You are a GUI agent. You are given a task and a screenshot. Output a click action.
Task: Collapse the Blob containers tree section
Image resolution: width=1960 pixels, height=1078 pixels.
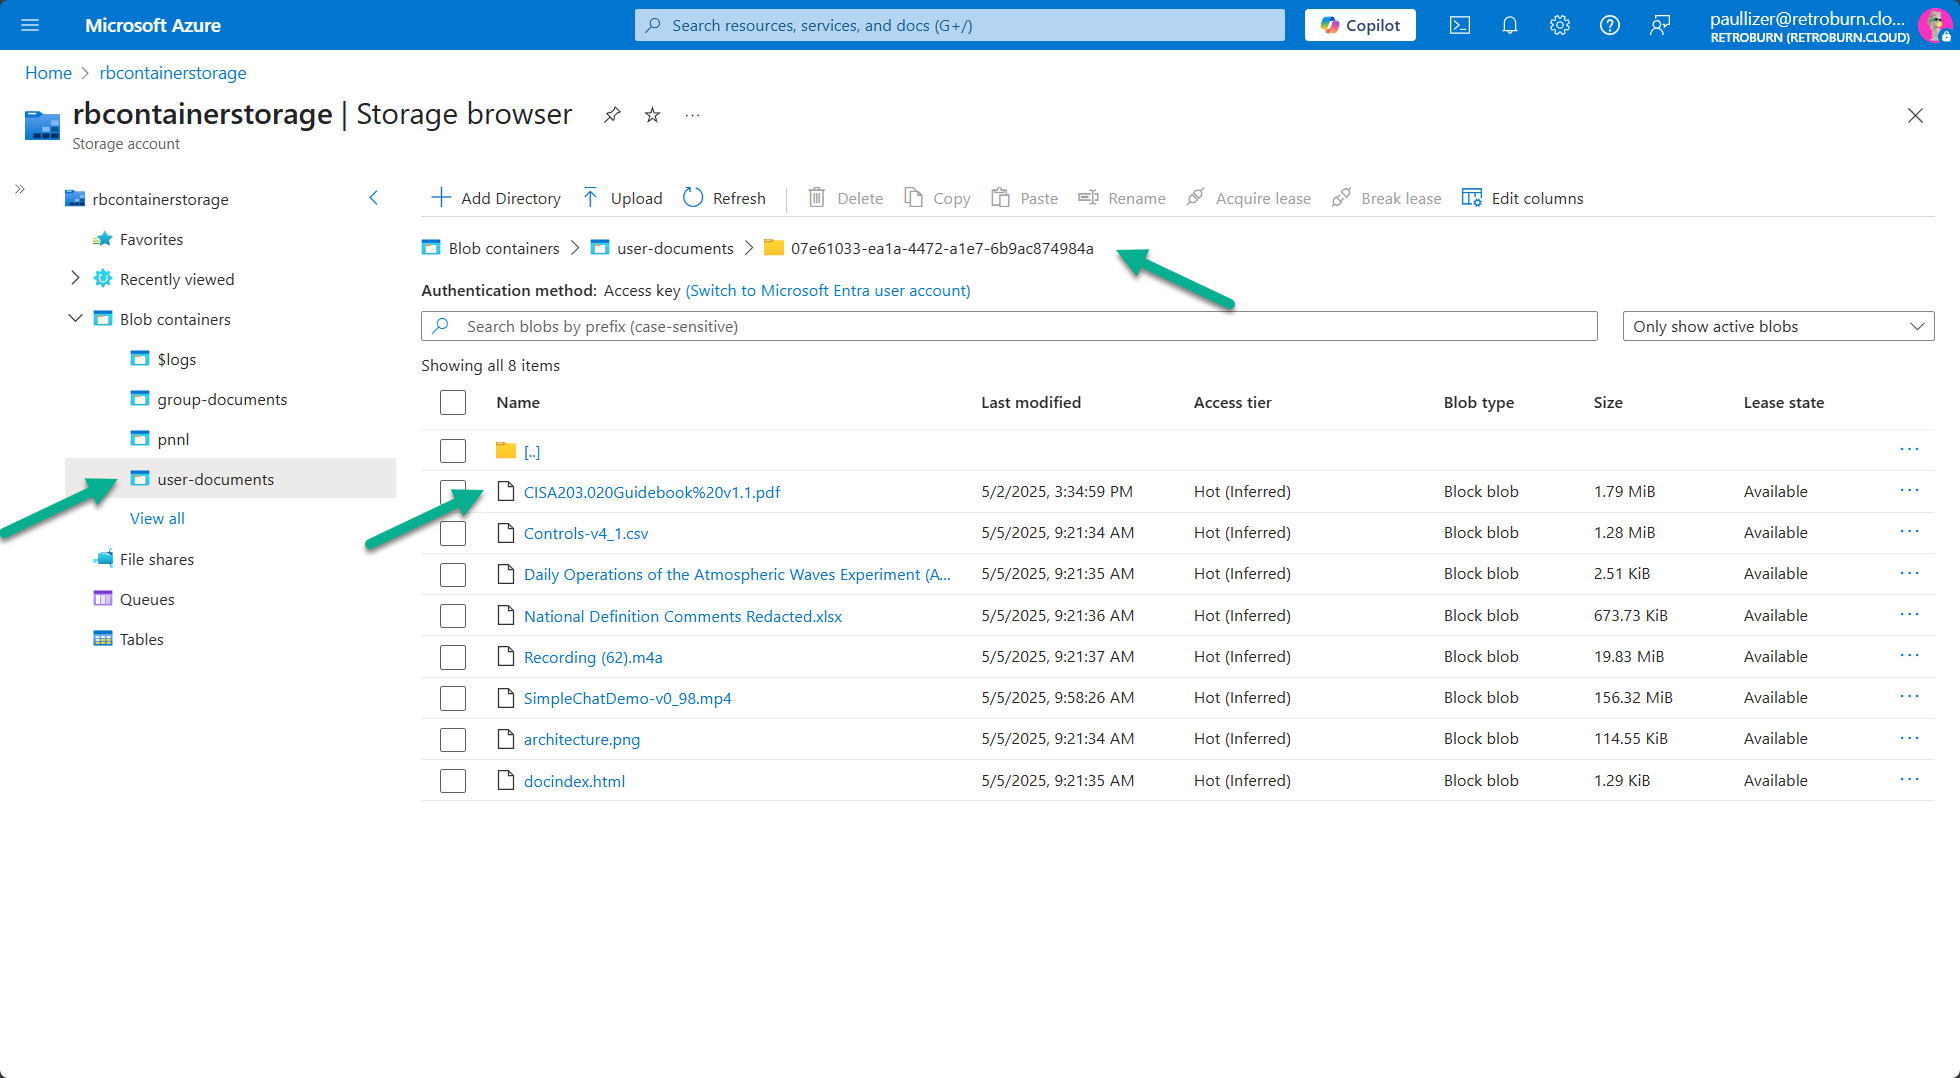[x=75, y=318]
